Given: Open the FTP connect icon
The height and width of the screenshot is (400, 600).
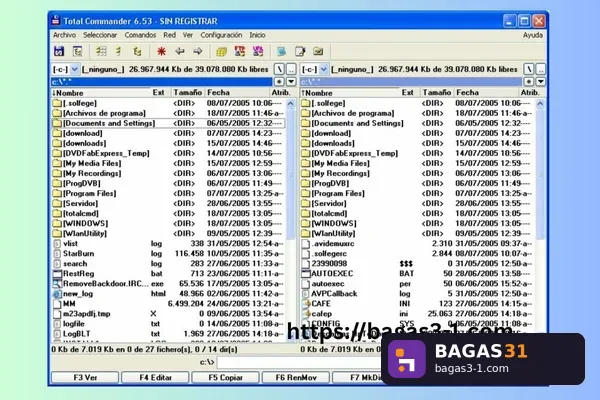Looking at the screenshot, I should [240, 51].
